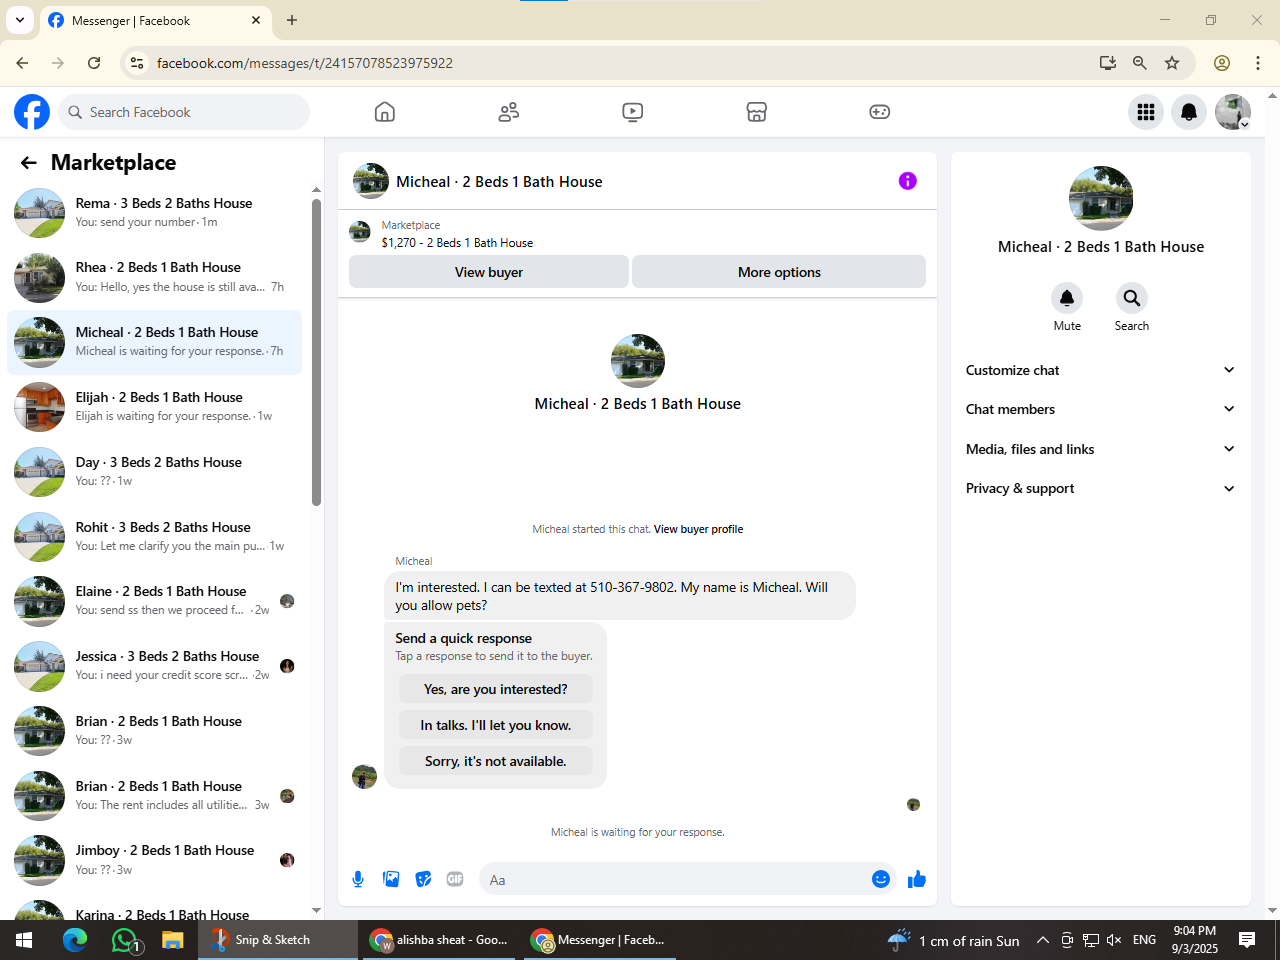The height and width of the screenshot is (960, 1280).
Task: Open the purple conversation information icon
Action: coord(908,181)
